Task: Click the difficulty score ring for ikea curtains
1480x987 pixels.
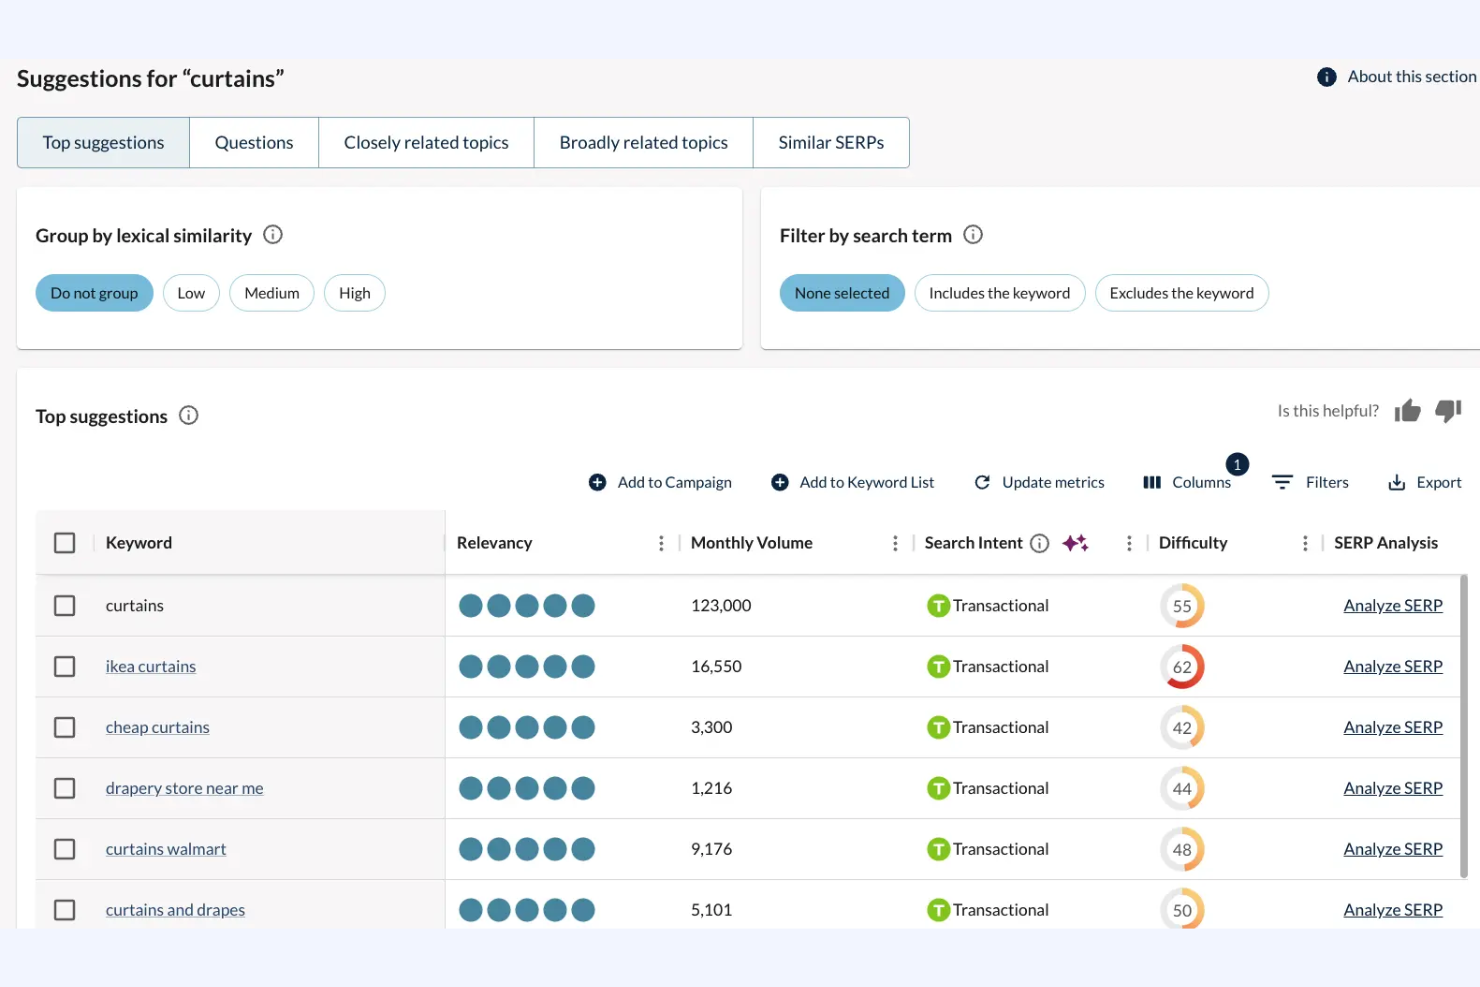Action: 1183,666
